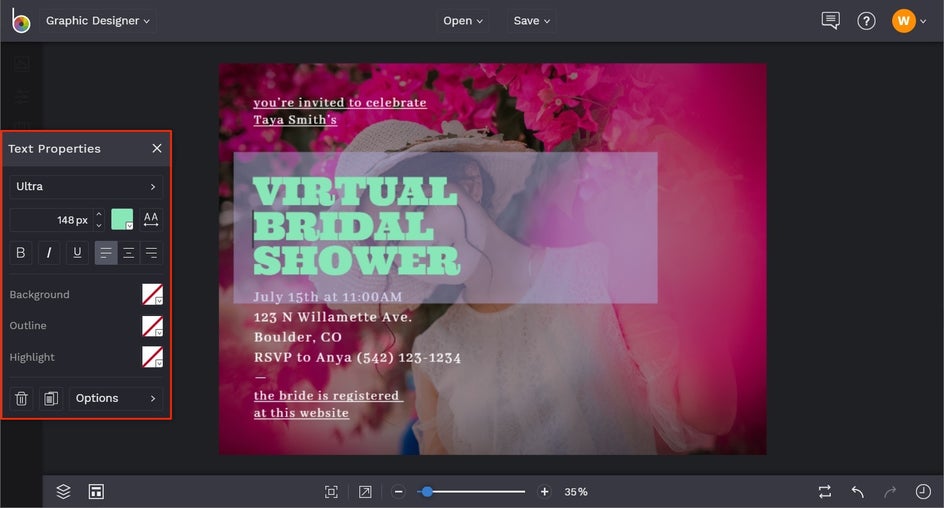Toggle bold formatting
This screenshot has height=508, width=944.
click(x=20, y=253)
